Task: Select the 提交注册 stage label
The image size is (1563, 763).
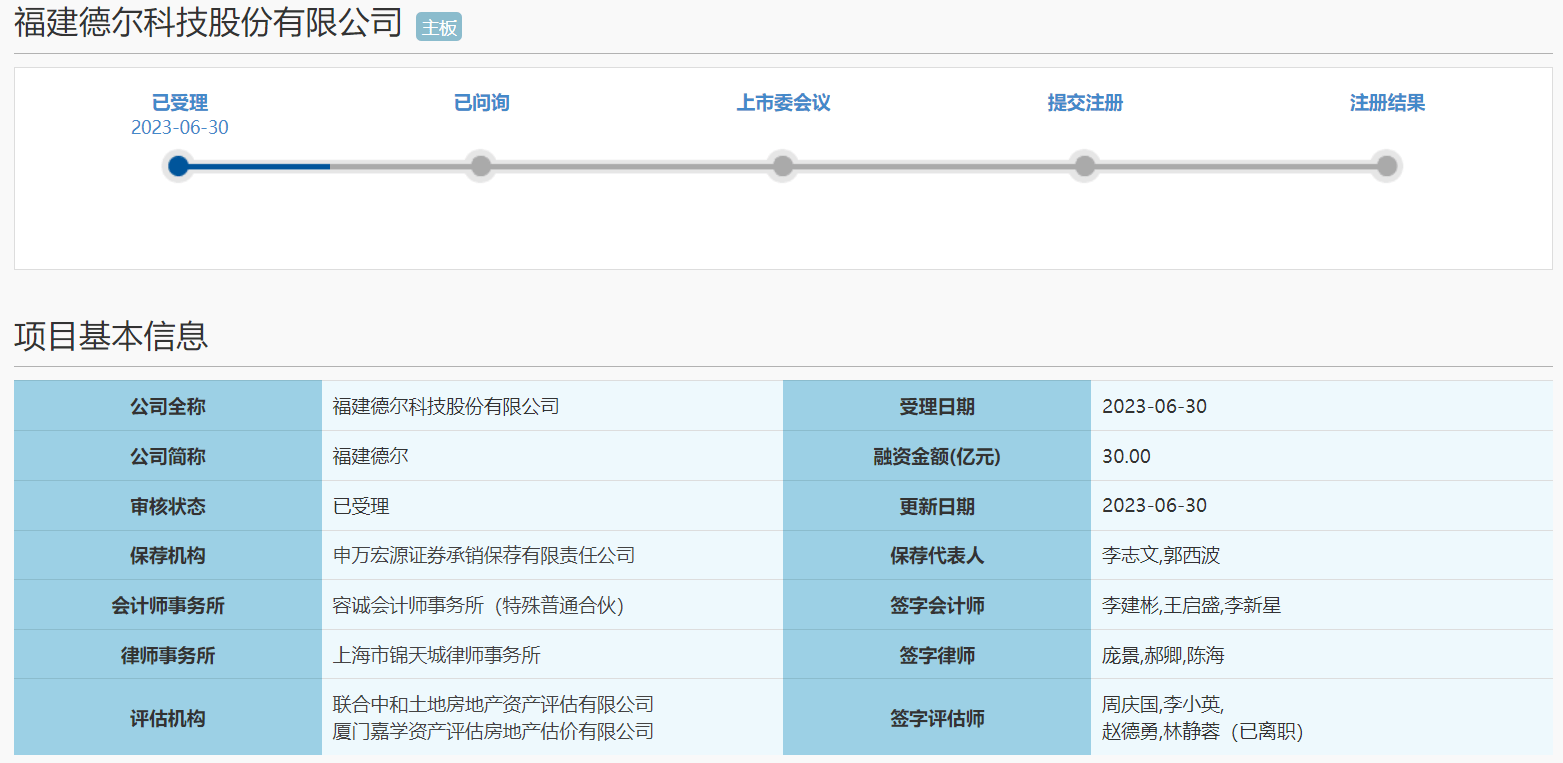Action: pos(1085,103)
